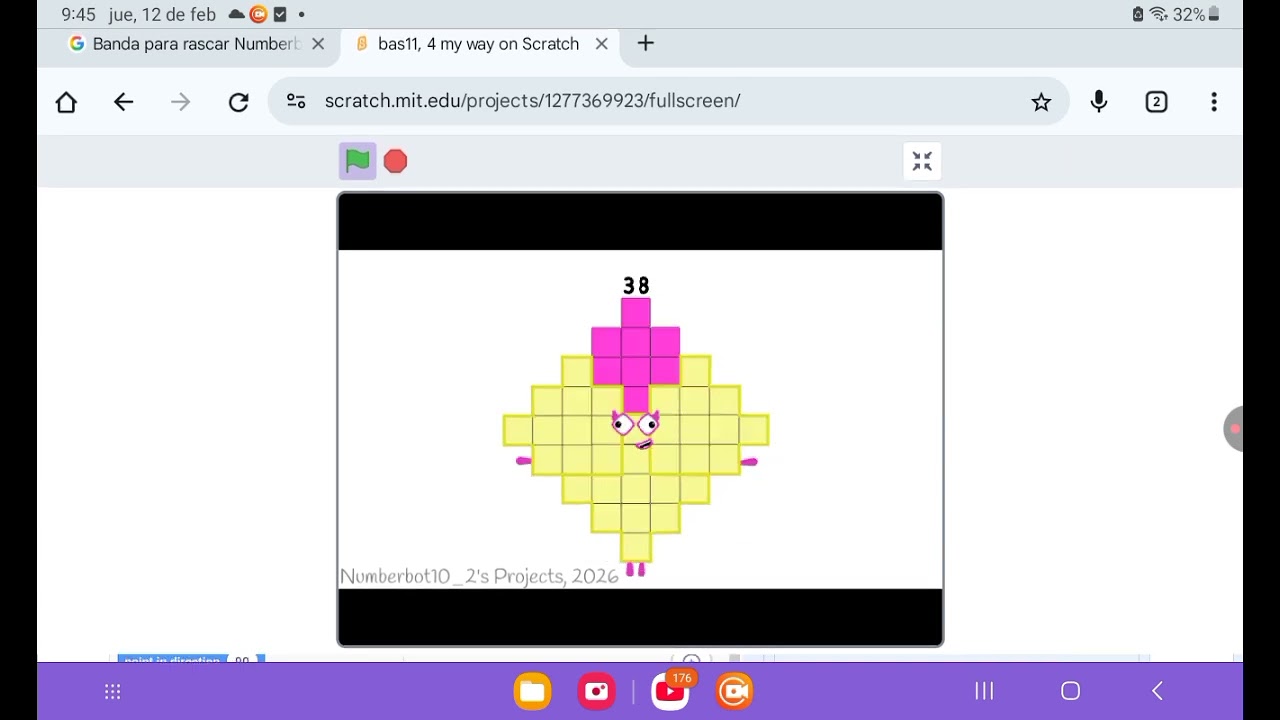Show recent apps with three-lines button
The width and height of the screenshot is (1280, 720).
tap(984, 691)
